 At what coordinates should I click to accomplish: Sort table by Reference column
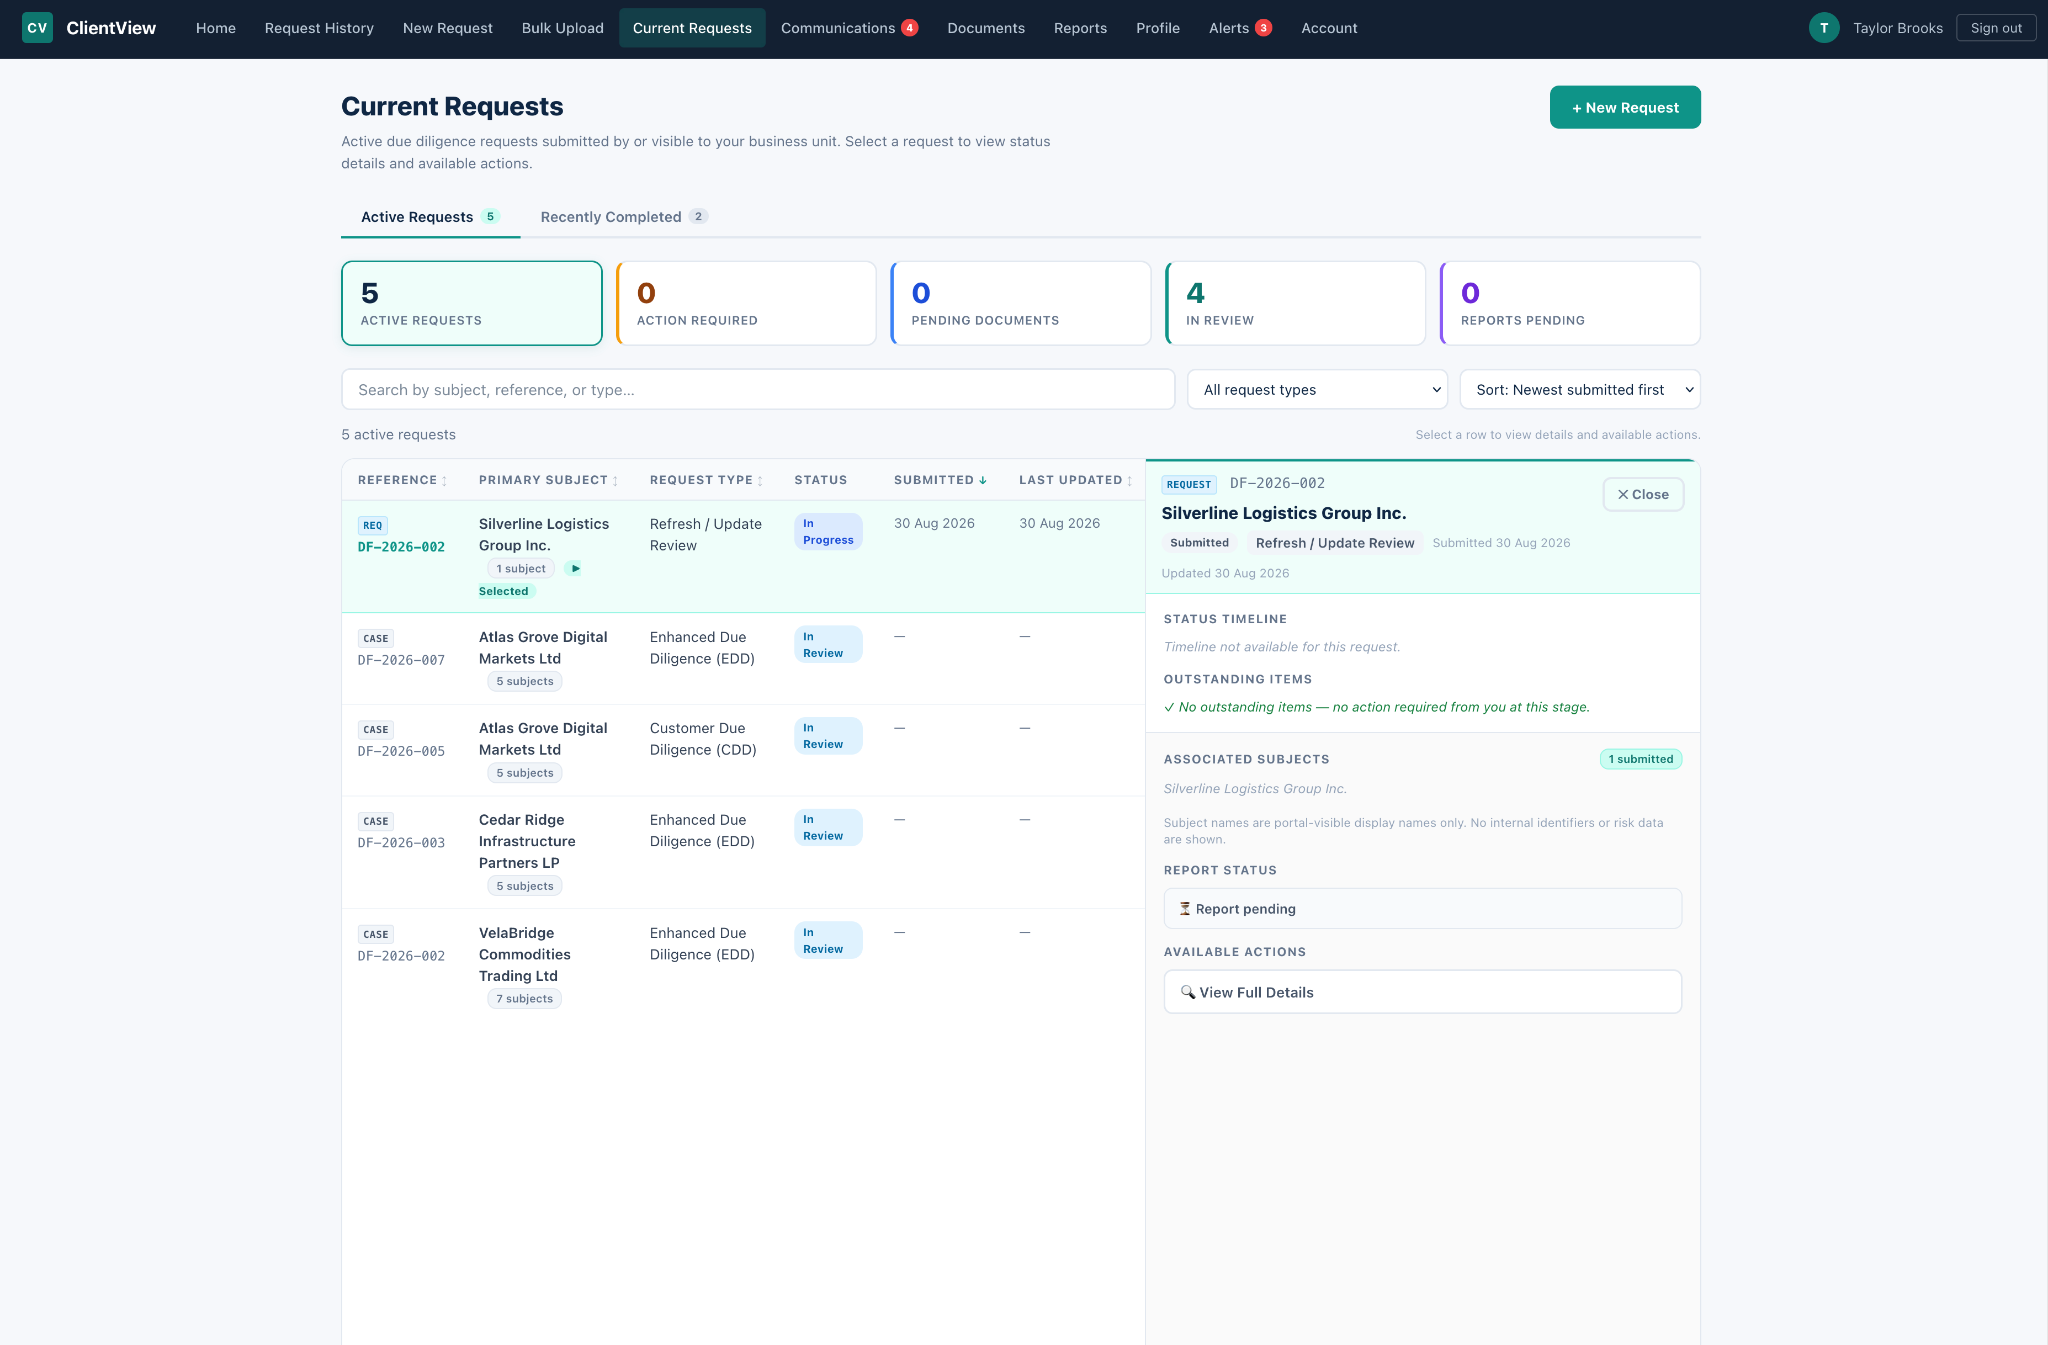402,480
